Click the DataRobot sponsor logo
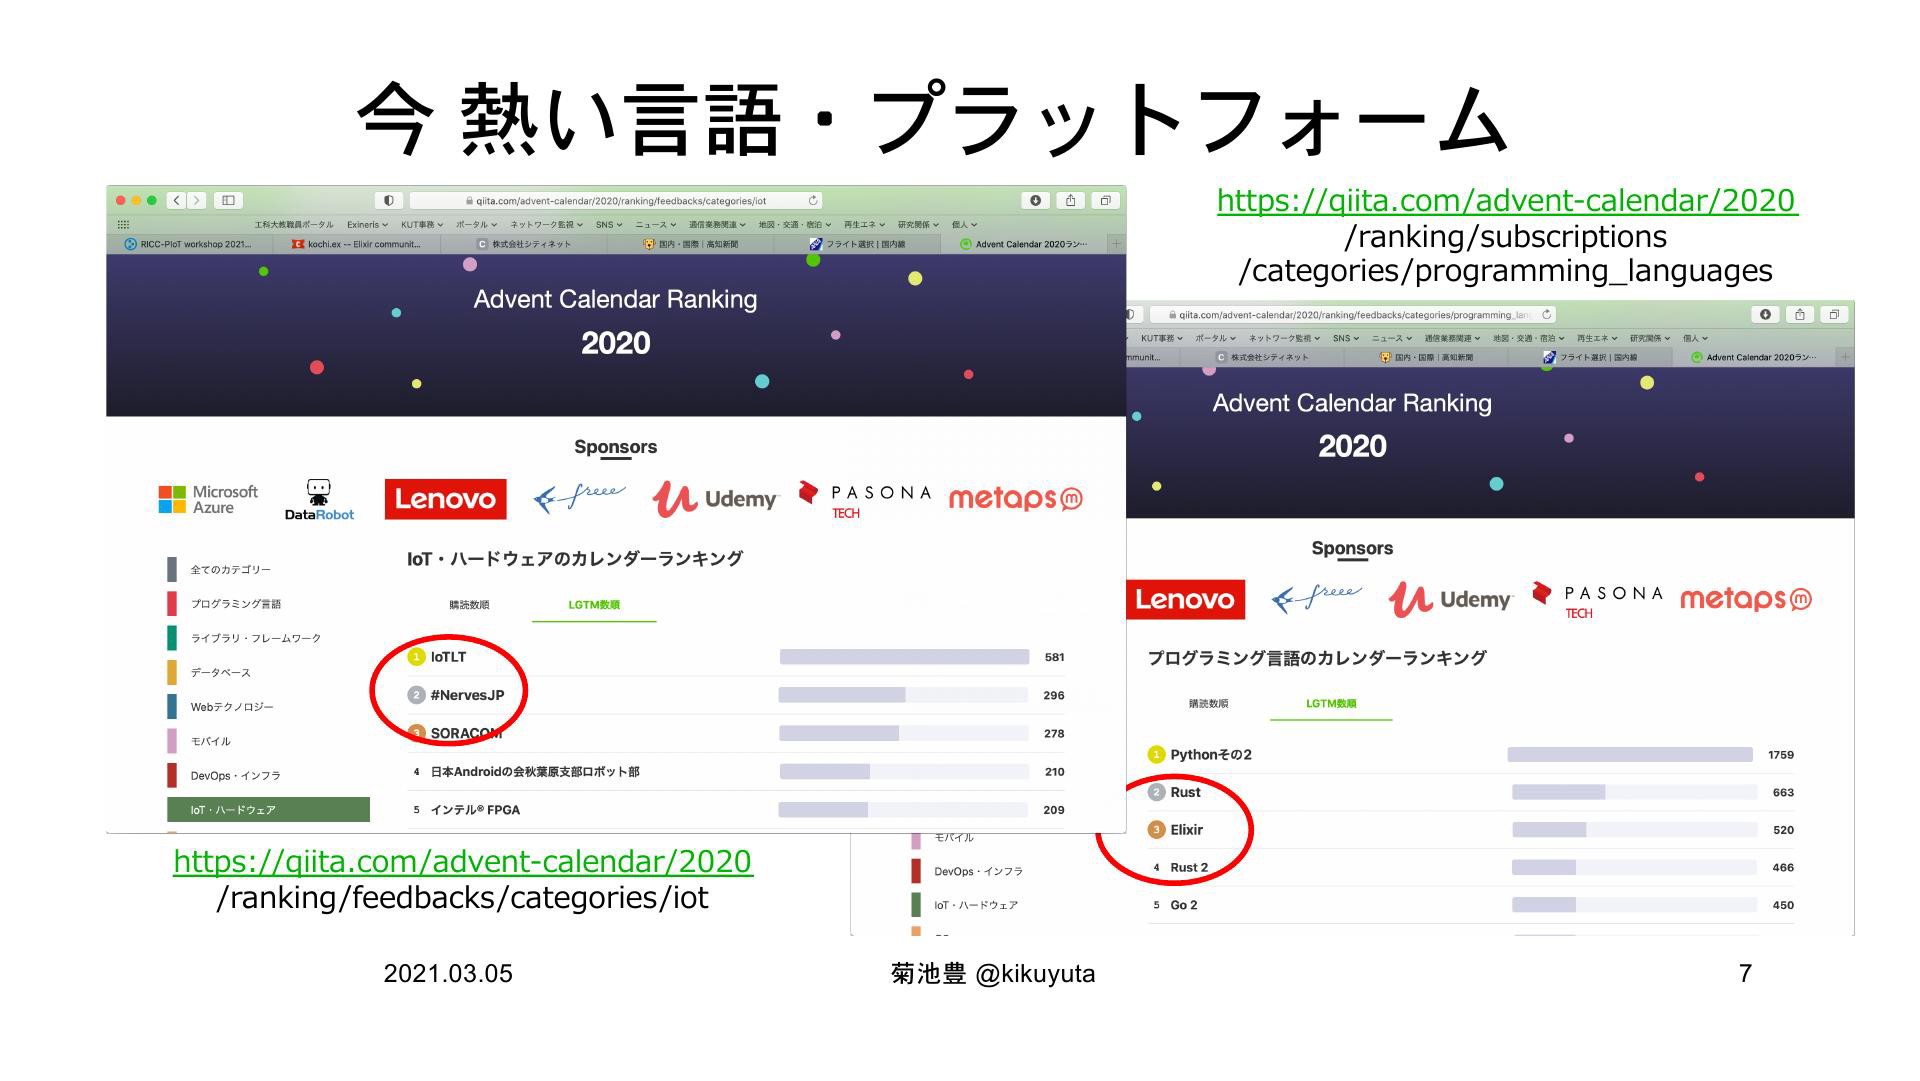1920x1081 pixels. click(319, 499)
